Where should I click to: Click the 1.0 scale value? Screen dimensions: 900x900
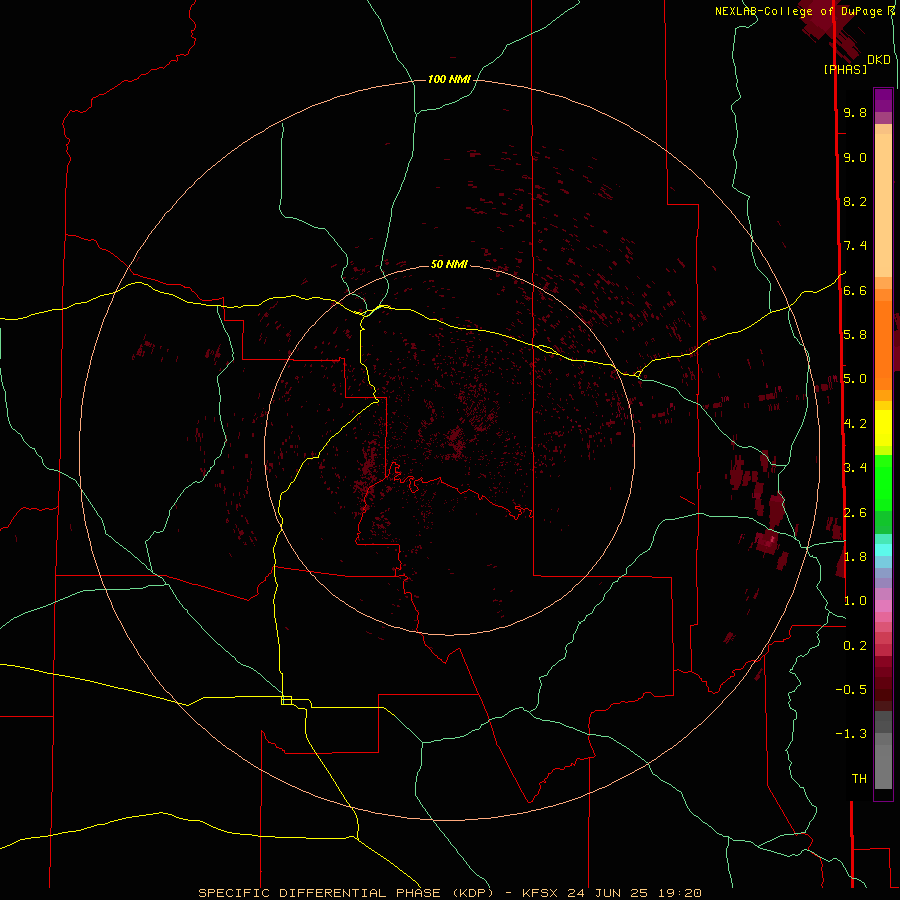[855, 601]
